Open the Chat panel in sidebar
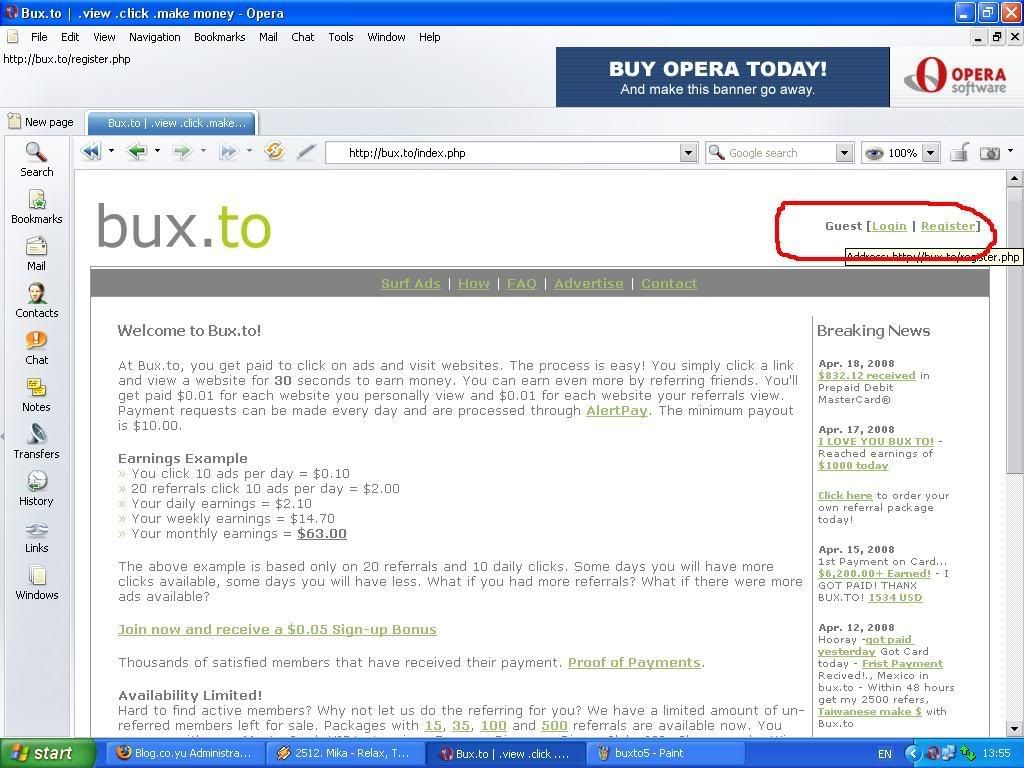Viewport: 1024px width, 768px height. point(36,348)
